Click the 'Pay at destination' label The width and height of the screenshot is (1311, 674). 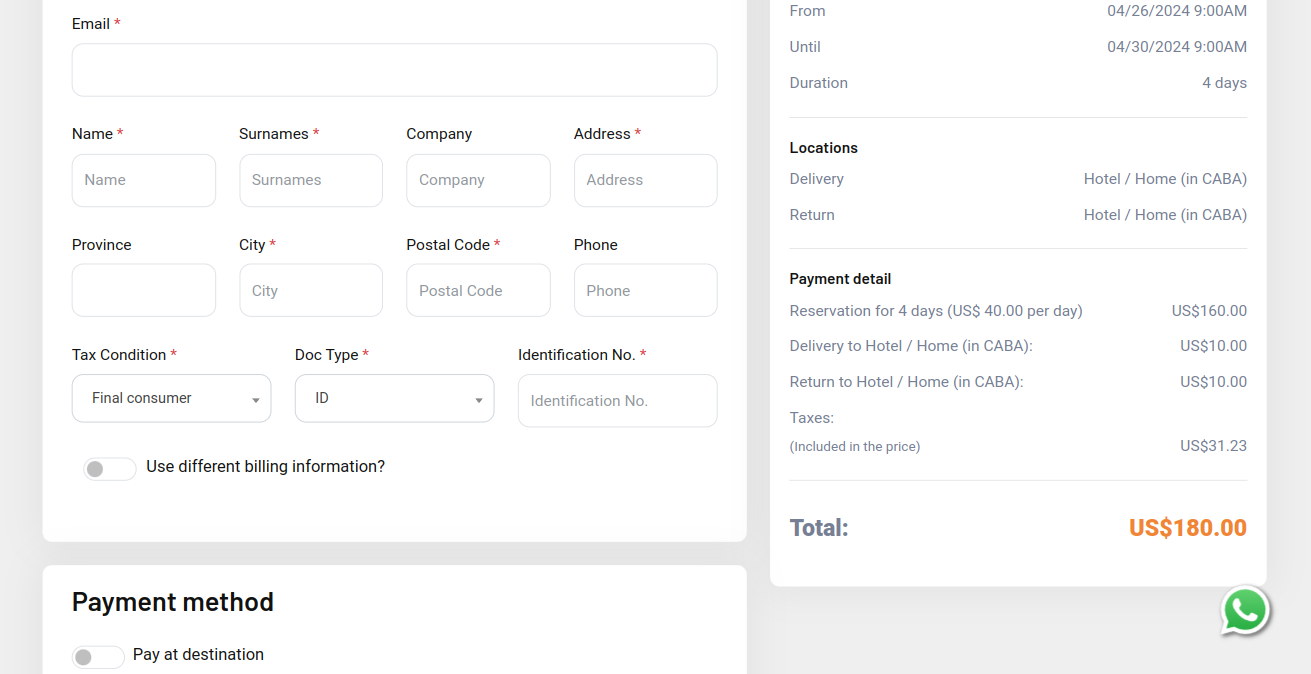point(198,655)
